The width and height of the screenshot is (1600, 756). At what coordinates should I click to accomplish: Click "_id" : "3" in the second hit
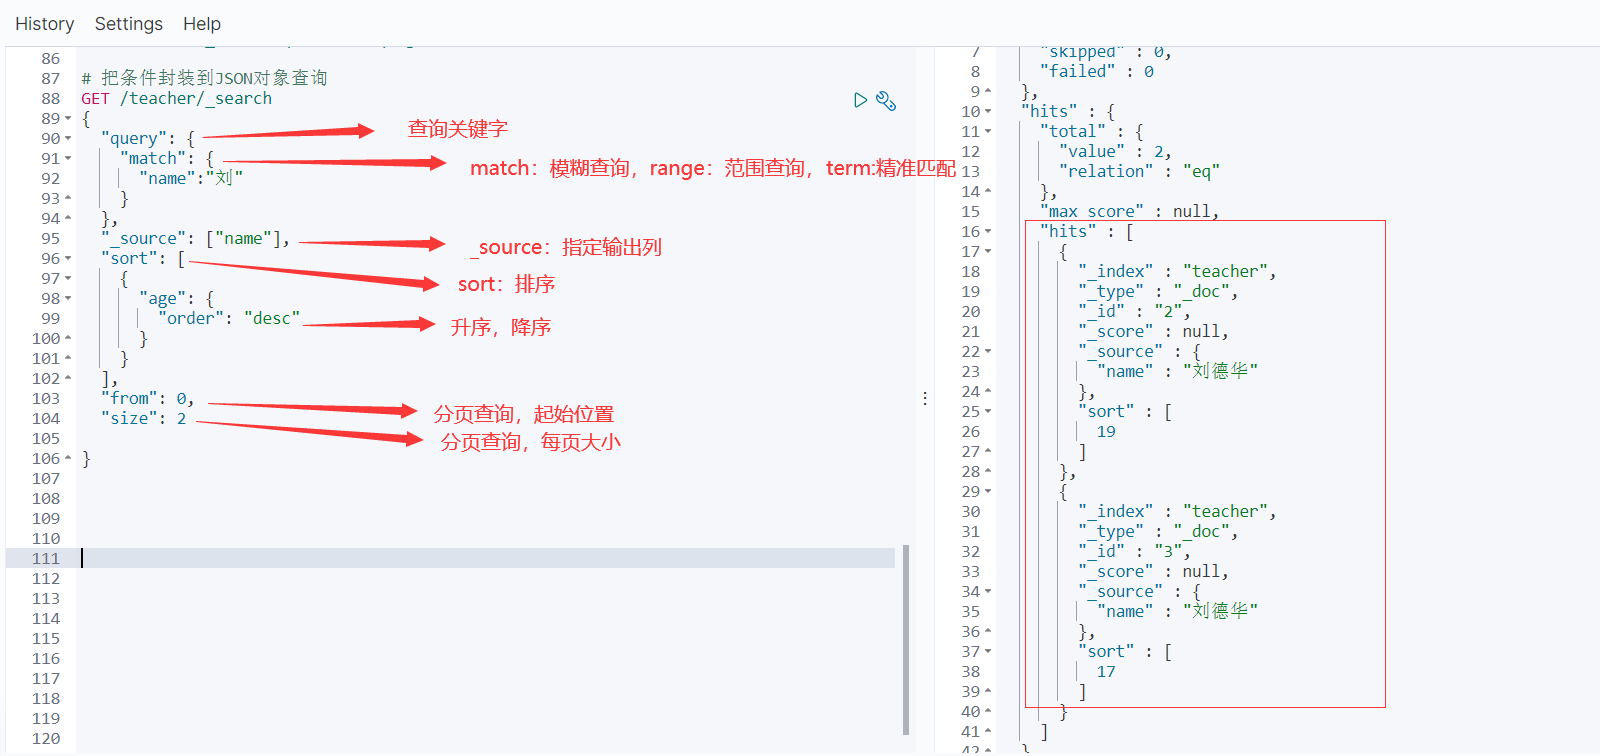pyautogui.click(x=1135, y=551)
